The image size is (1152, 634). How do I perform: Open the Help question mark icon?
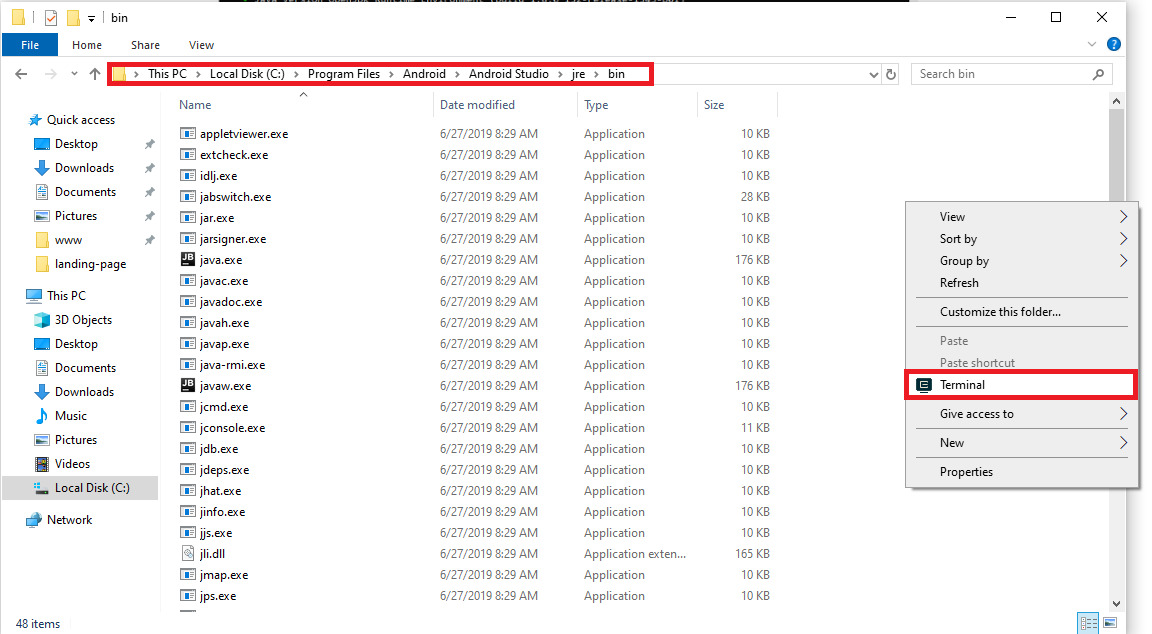[x=1114, y=45]
